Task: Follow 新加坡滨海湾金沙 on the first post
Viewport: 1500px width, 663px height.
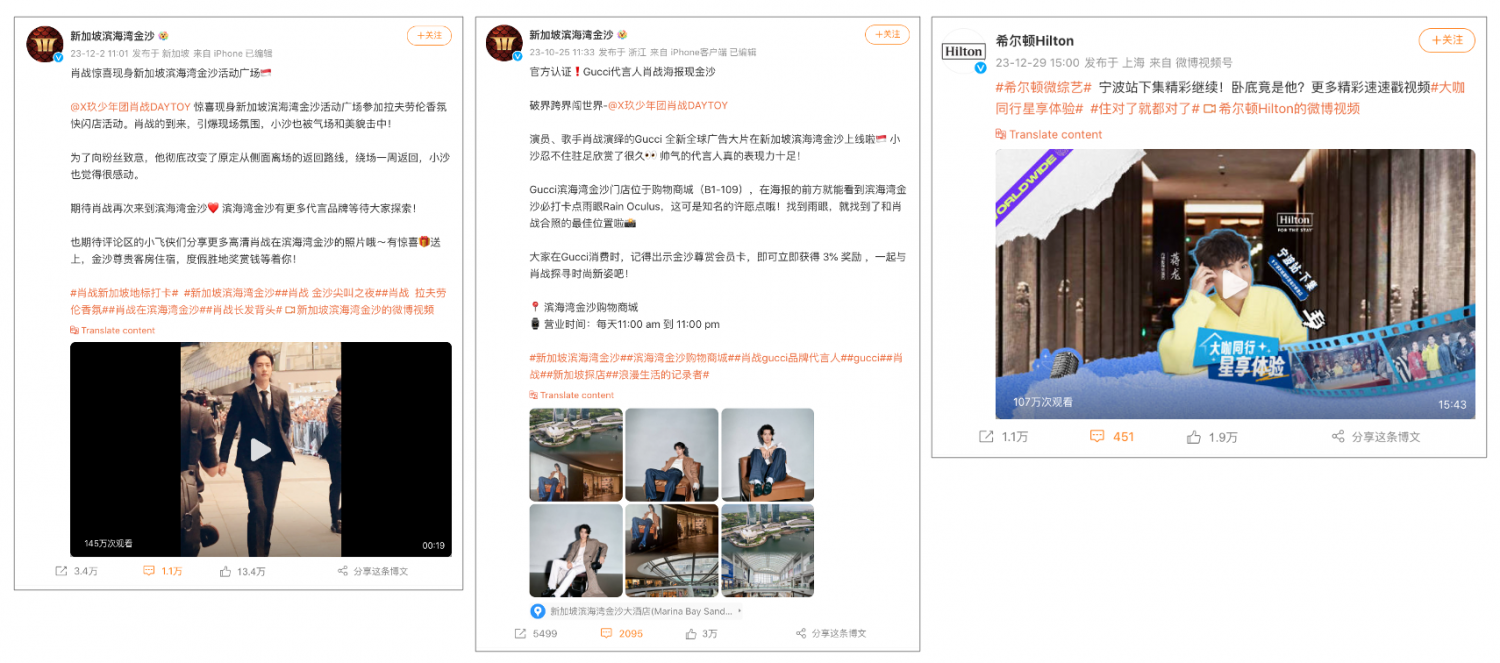Action: coord(429,35)
